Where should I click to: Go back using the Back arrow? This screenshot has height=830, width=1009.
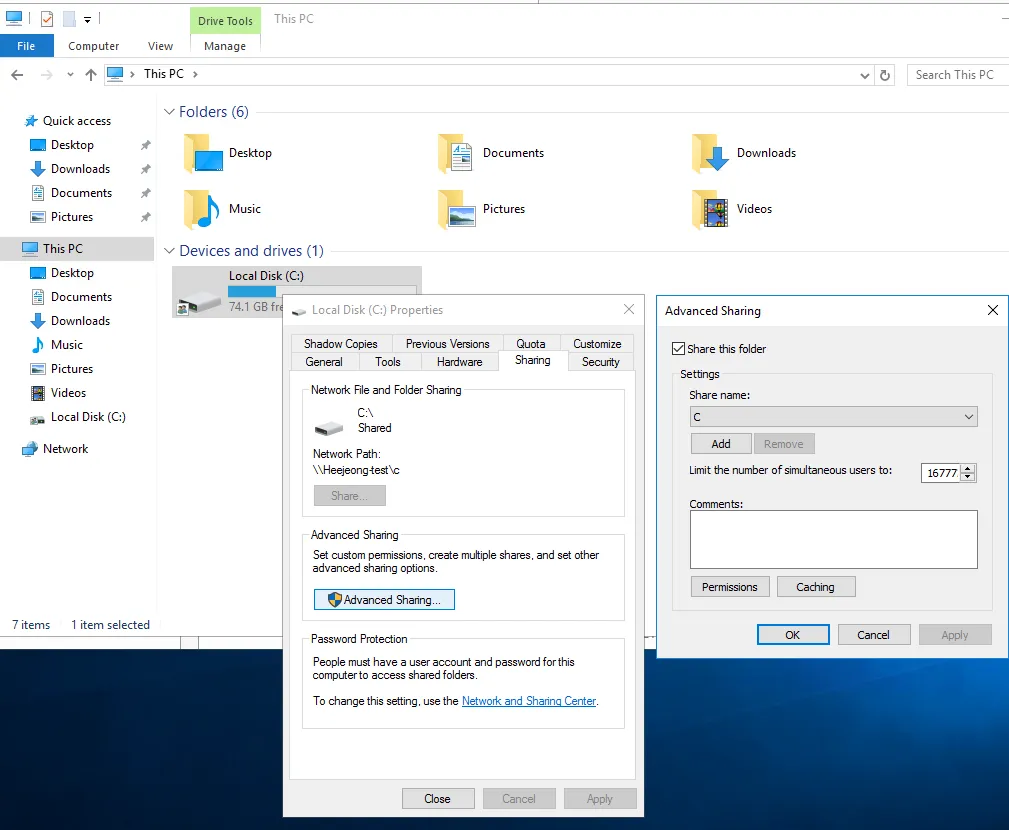click(17, 75)
